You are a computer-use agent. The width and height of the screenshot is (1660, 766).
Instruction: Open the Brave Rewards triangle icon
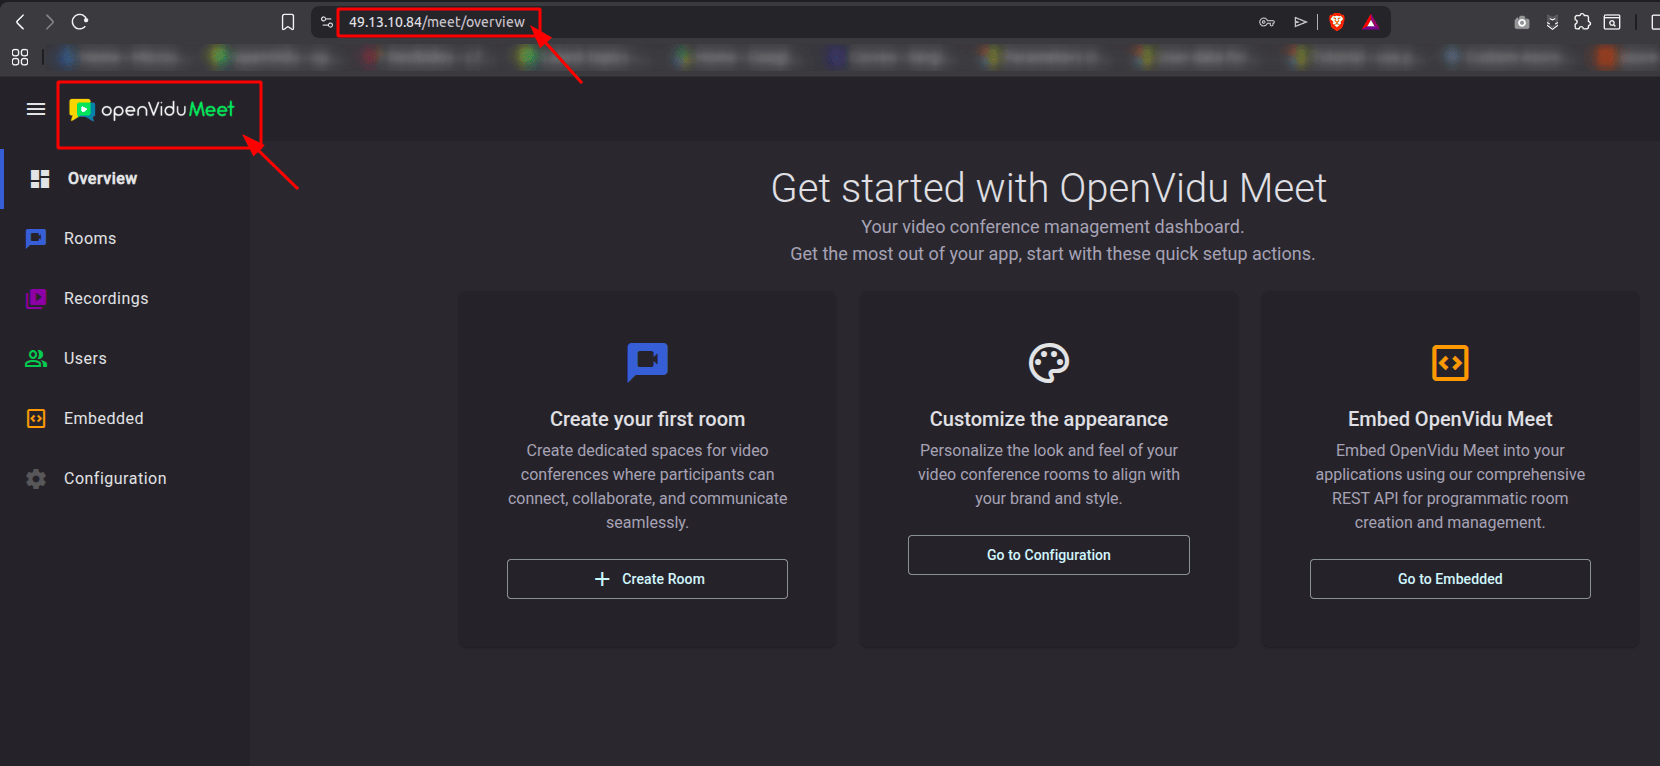[x=1370, y=22]
